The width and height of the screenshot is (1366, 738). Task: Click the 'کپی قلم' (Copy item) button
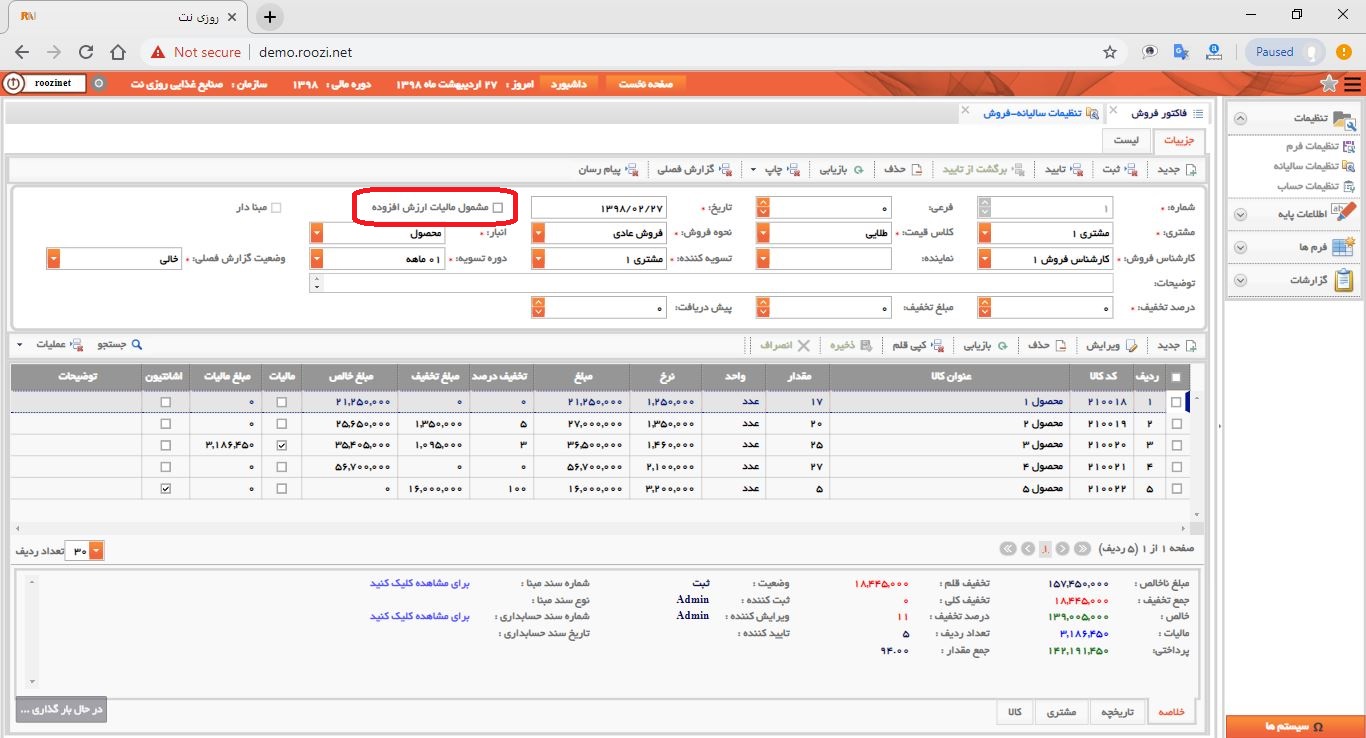917,345
